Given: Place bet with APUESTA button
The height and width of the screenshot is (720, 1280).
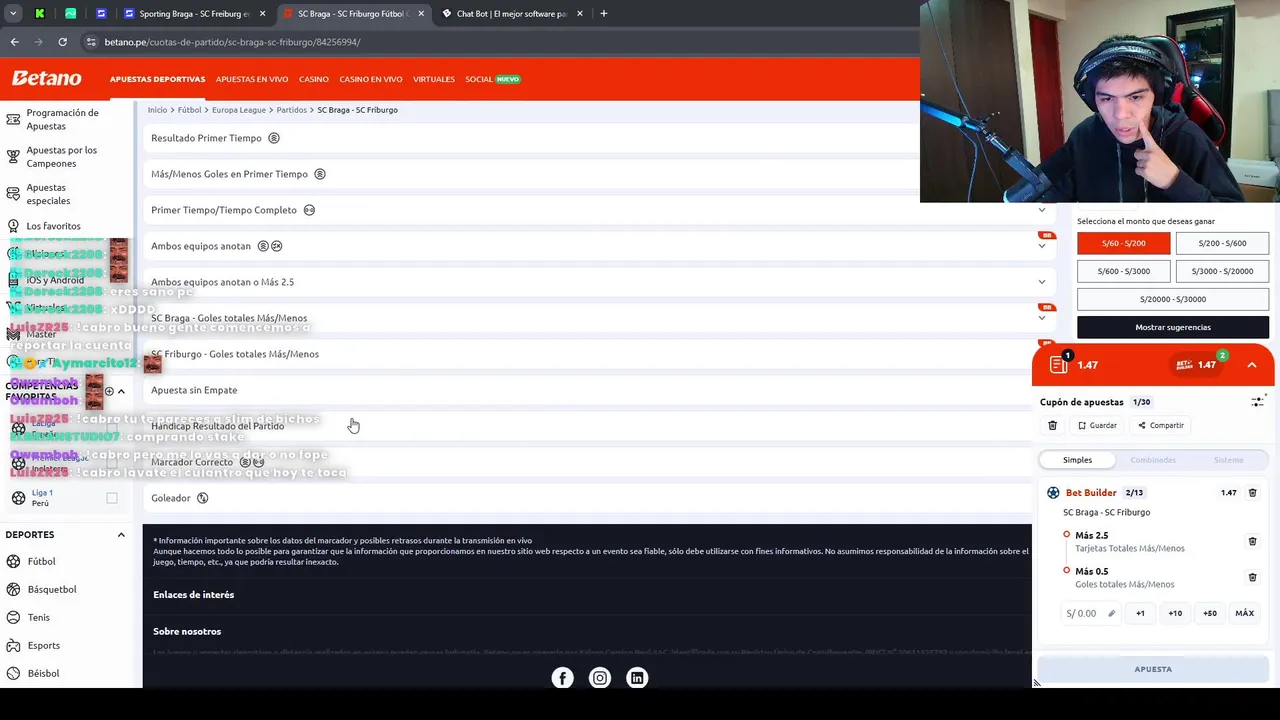Looking at the screenshot, I should (1153, 669).
